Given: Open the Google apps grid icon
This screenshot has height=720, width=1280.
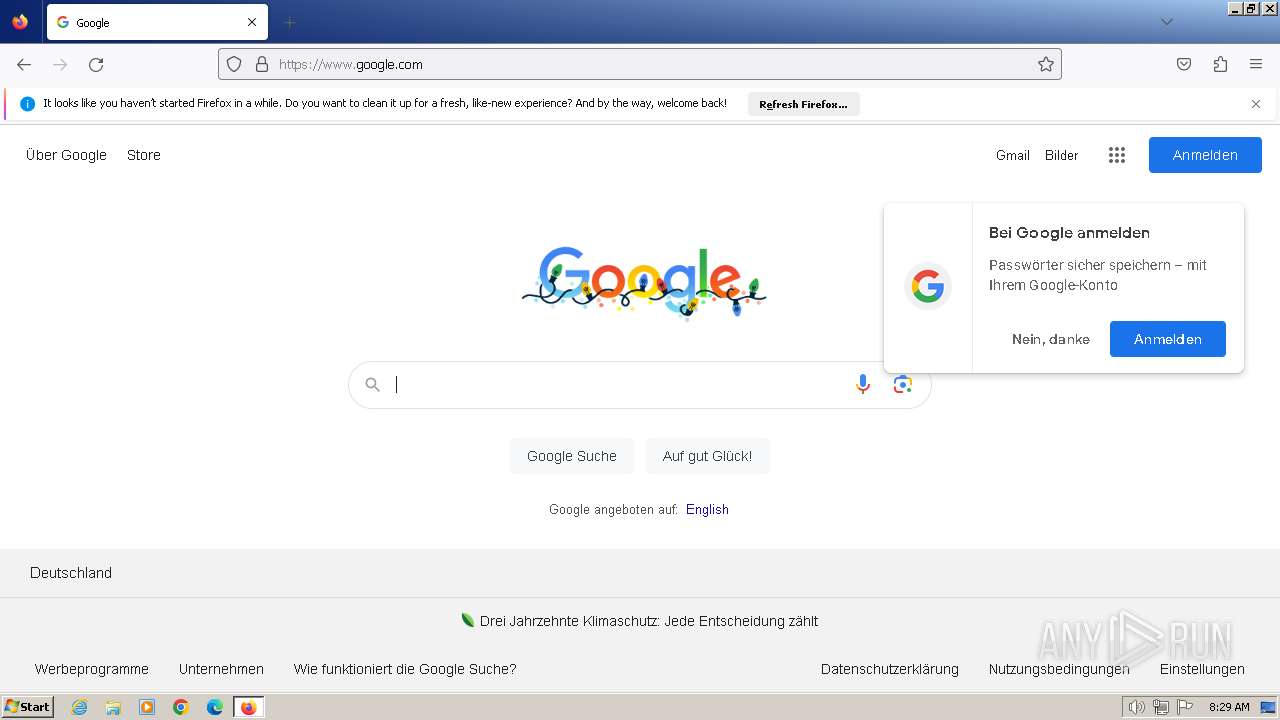Looking at the screenshot, I should coord(1117,155).
